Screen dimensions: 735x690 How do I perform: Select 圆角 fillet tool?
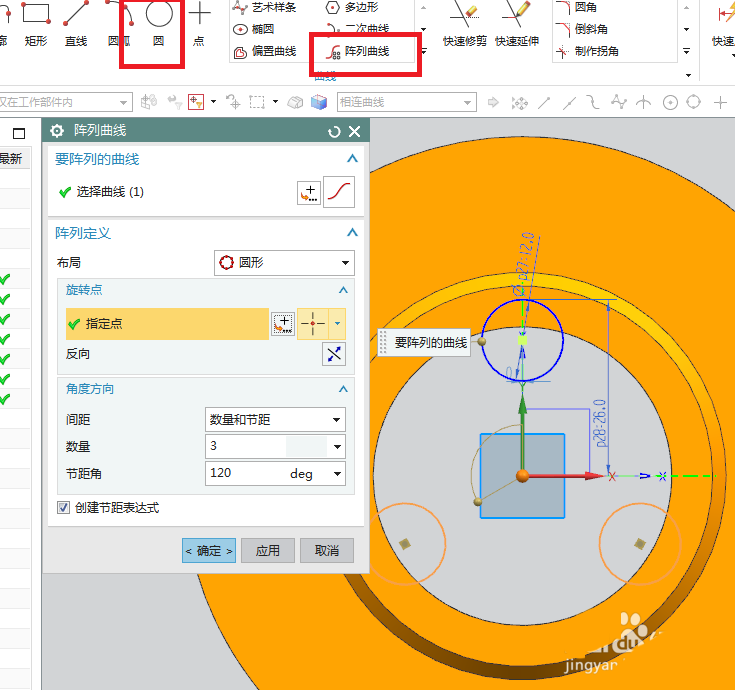pos(577,7)
